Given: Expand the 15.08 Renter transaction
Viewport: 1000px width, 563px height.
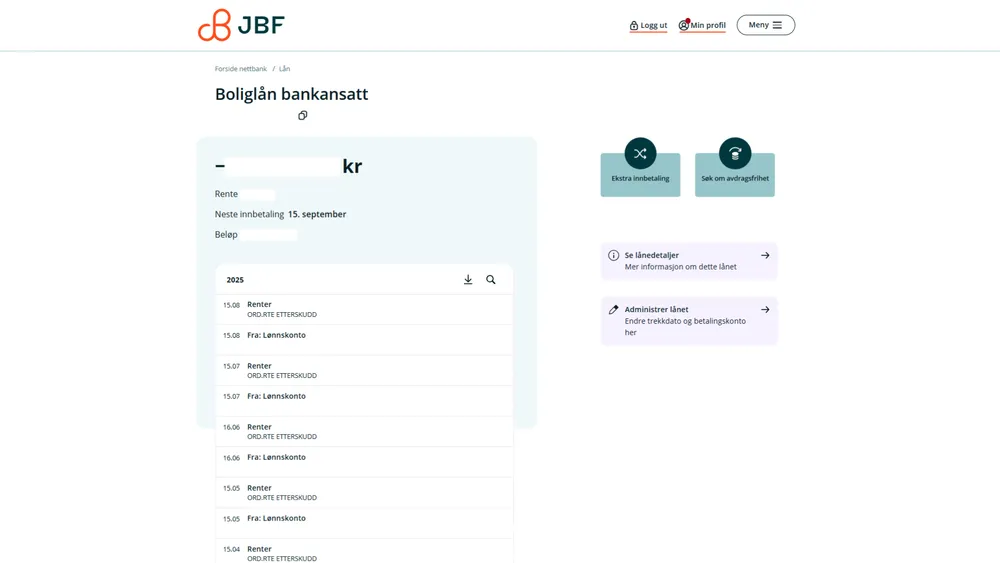Looking at the screenshot, I should pos(364,309).
